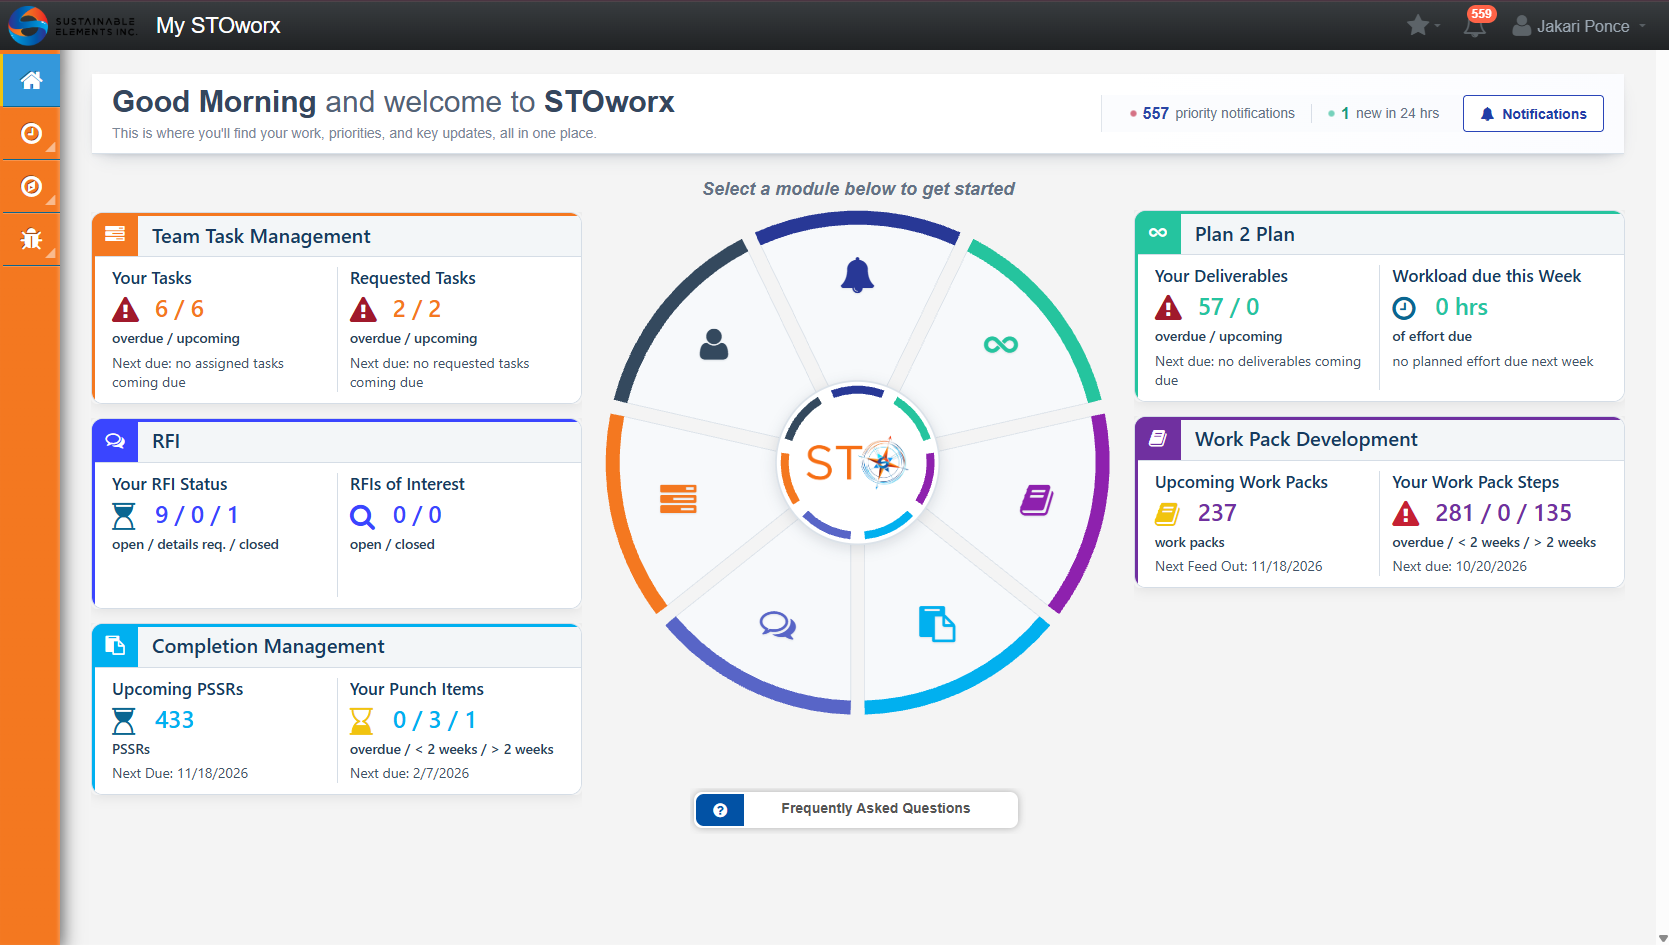Click the Your Tasks 6 / 6 count

click(x=179, y=309)
